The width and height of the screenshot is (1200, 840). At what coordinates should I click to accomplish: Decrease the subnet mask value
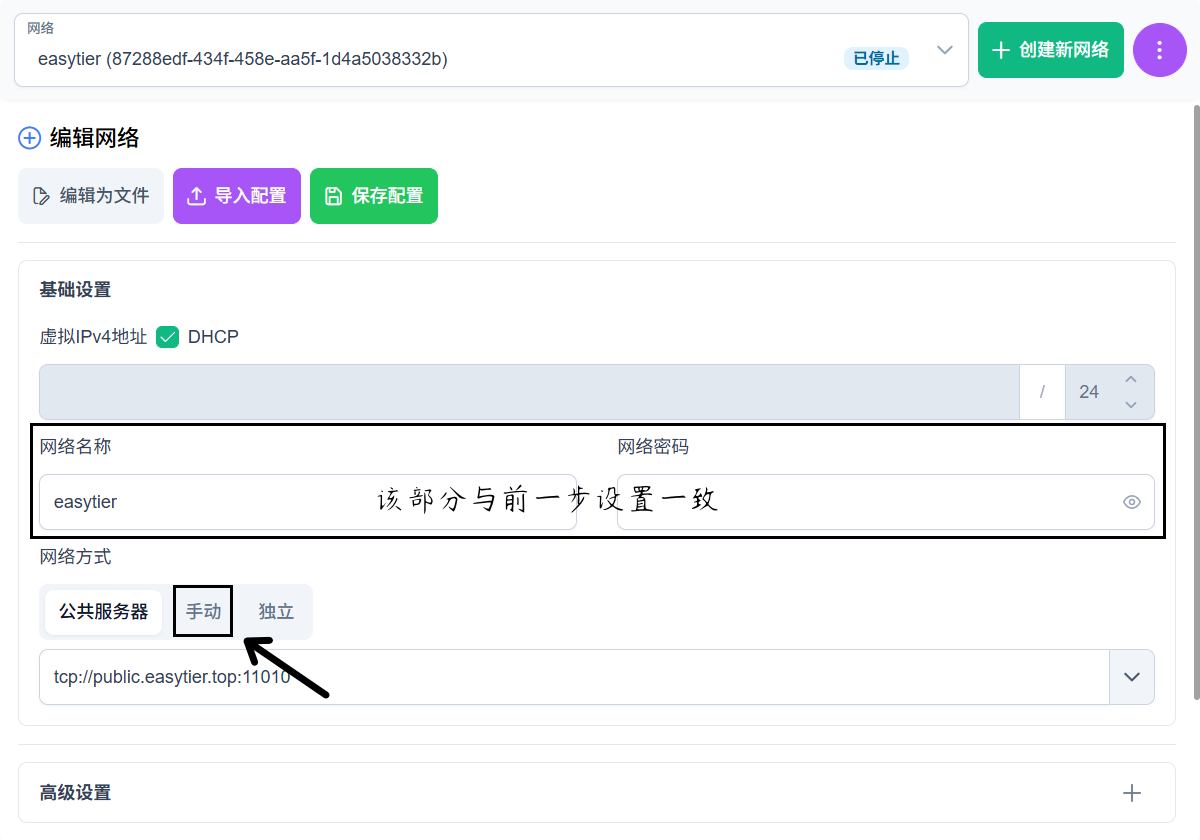pos(1131,404)
